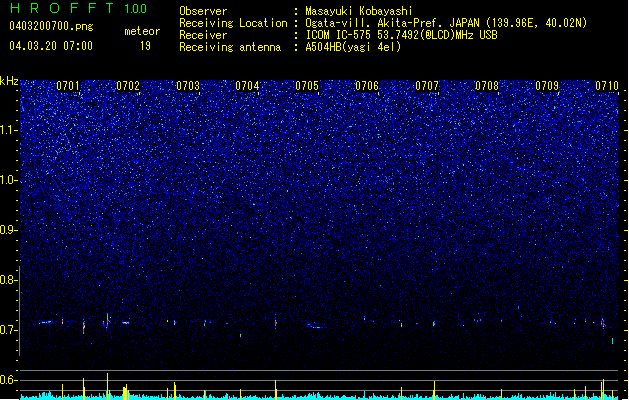Click the 0709 time marker
The width and height of the screenshot is (629, 400).
point(547,86)
